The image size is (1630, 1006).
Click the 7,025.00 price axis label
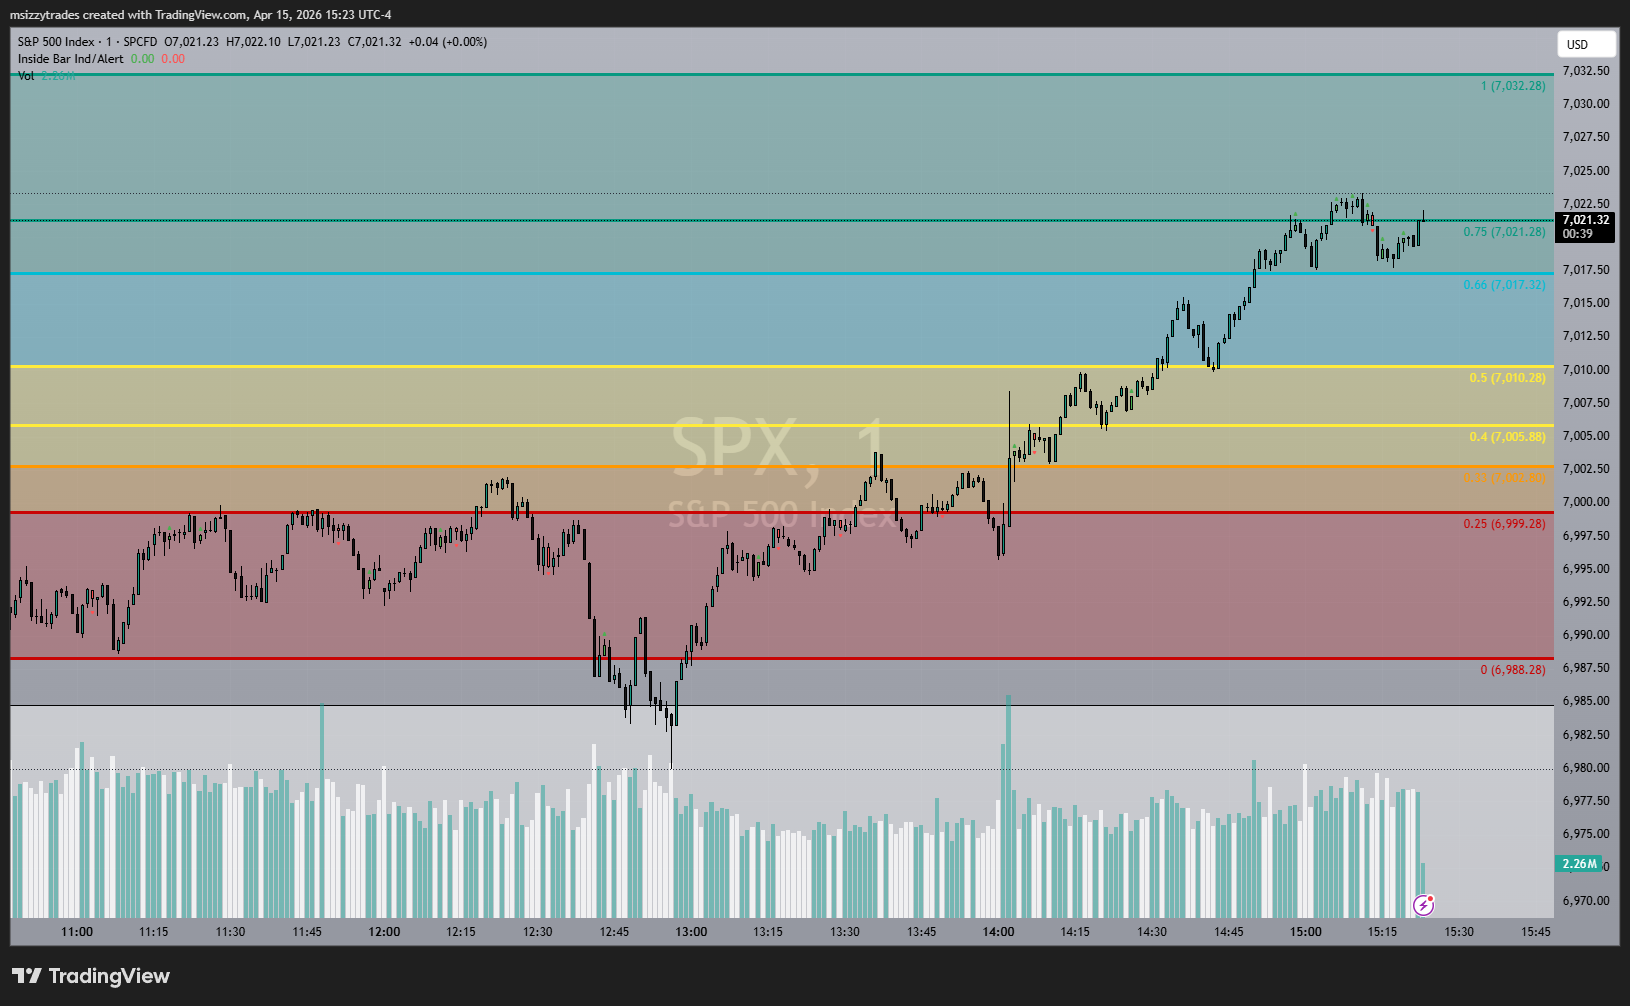pos(1586,171)
